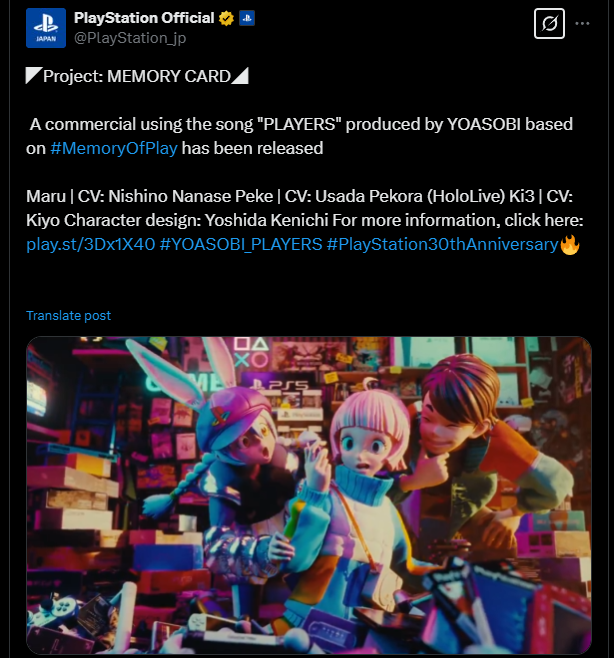Click the PS5 sign in the video
Viewport: 614px width, 658px height.
pos(280,384)
